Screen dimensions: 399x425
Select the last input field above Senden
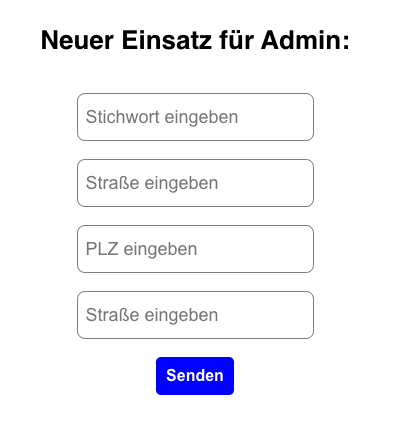pyautogui.click(x=195, y=315)
